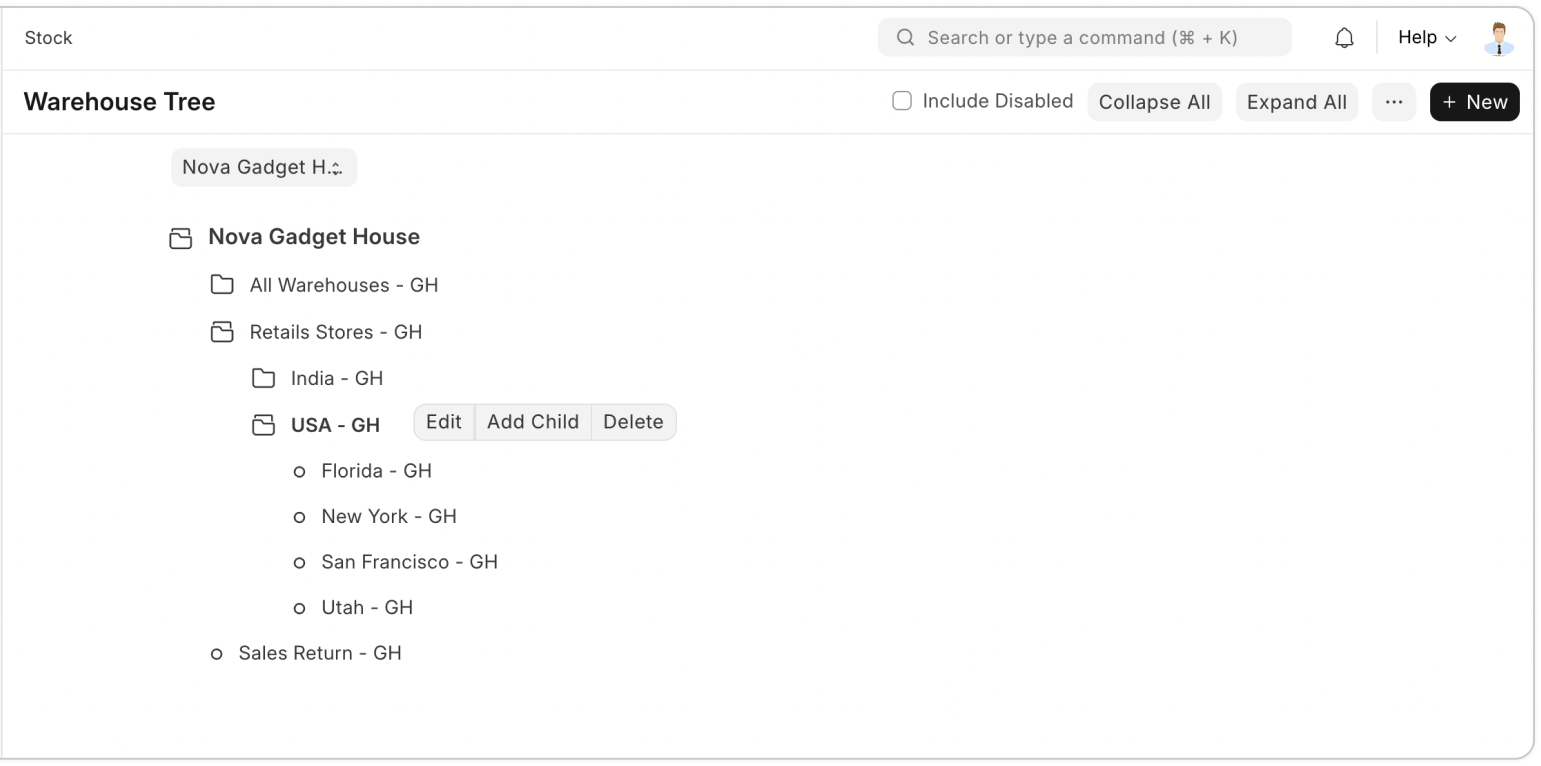This screenshot has width=1541, height=766.
Task: Open the user avatar menu
Action: 1498,38
